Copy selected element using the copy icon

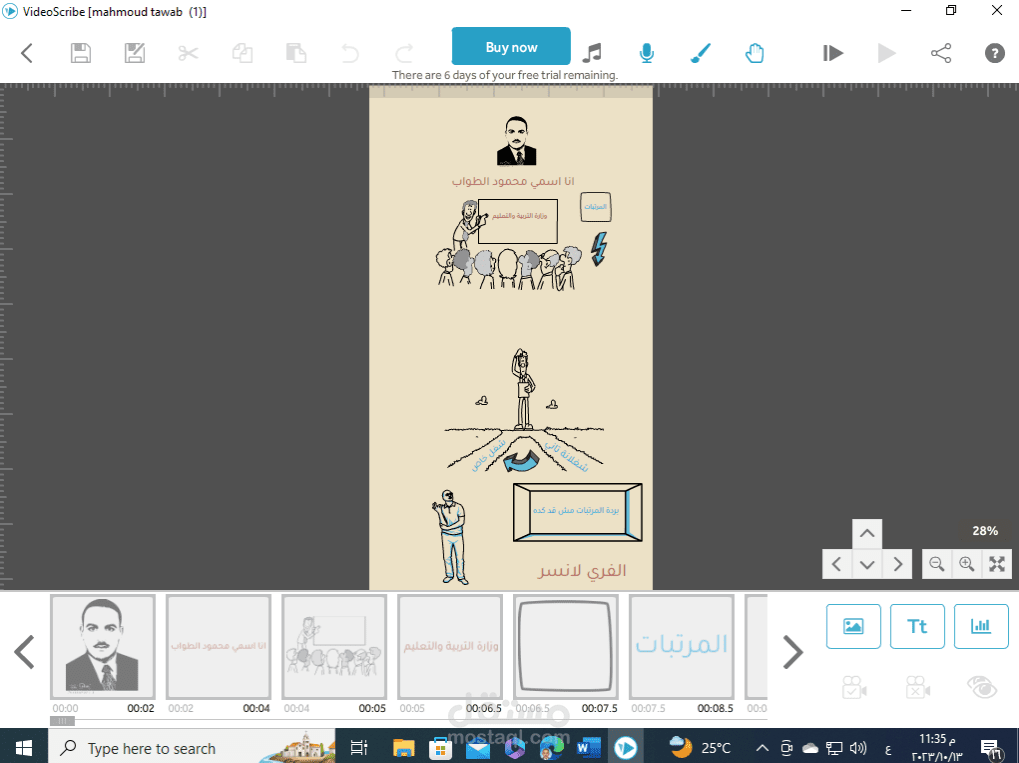(x=242, y=53)
